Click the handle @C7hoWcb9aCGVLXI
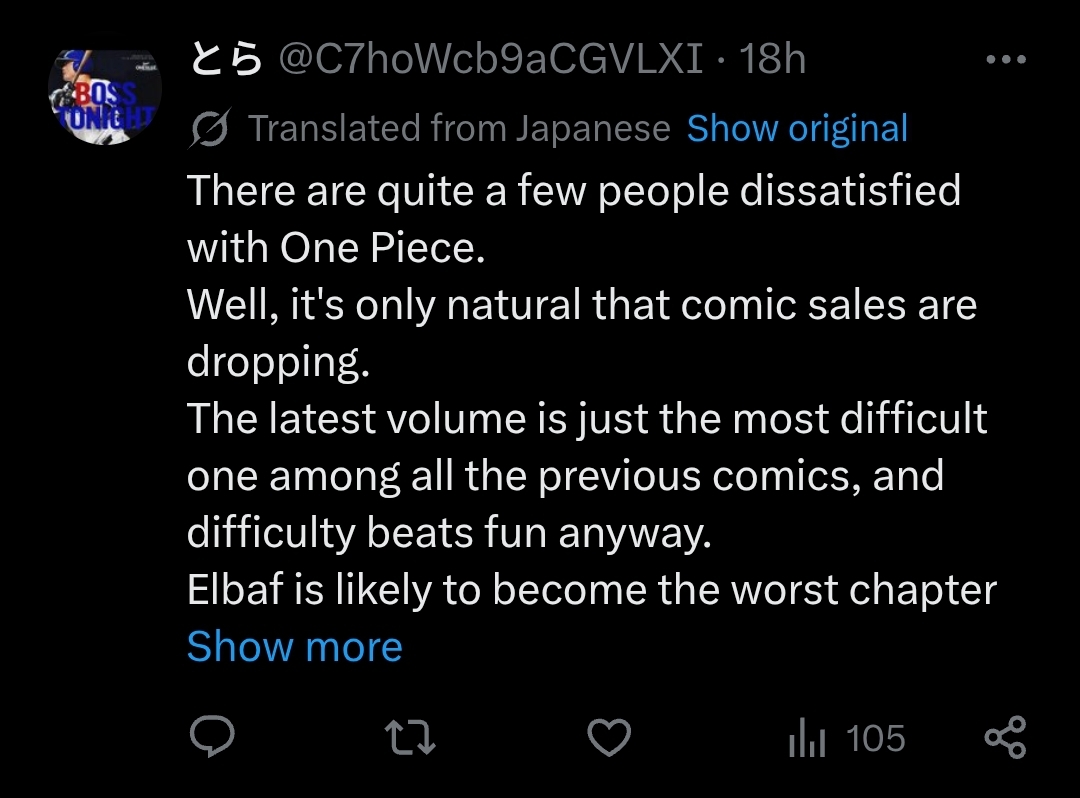This screenshot has width=1080, height=798. [491, 59]
